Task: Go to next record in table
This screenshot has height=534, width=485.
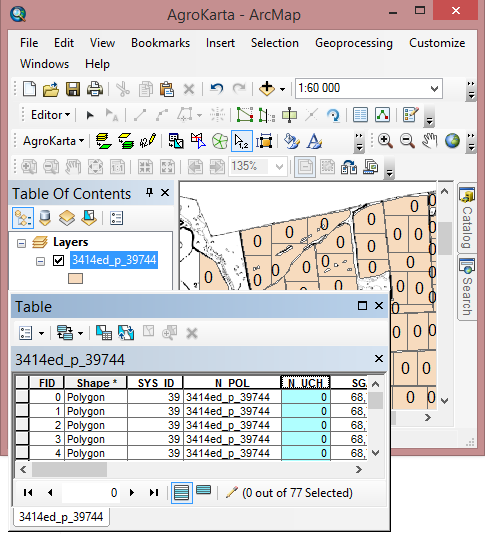Action: [132, 492]
